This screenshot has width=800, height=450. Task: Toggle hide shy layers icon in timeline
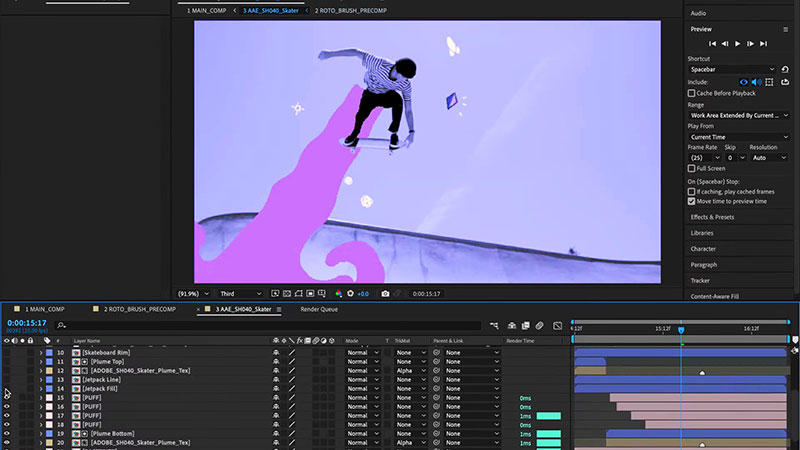click(x=512, y=326)
